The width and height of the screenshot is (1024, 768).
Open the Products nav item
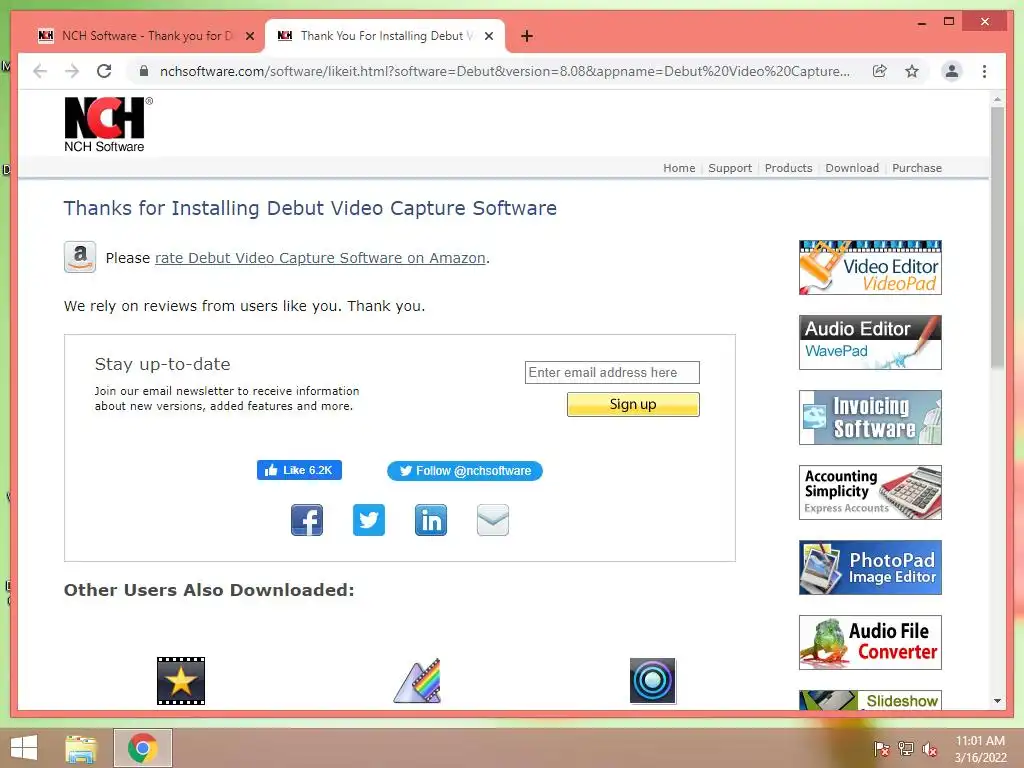click(x=788, y=168)
